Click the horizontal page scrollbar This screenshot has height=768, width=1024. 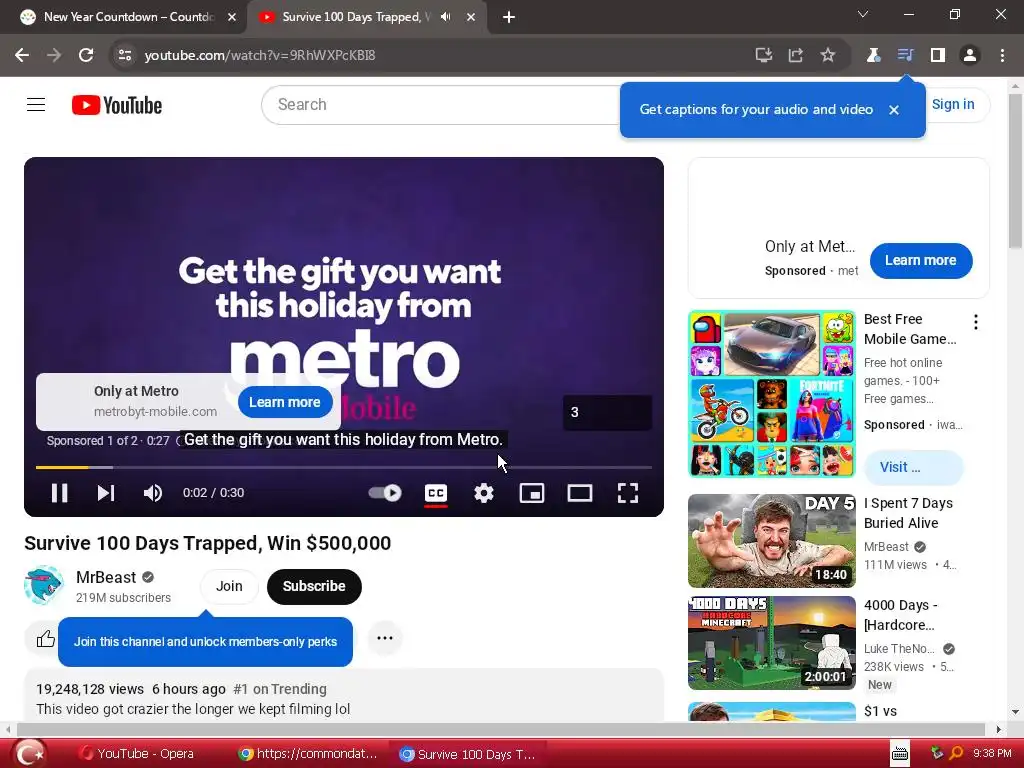(x=501, y=729)
